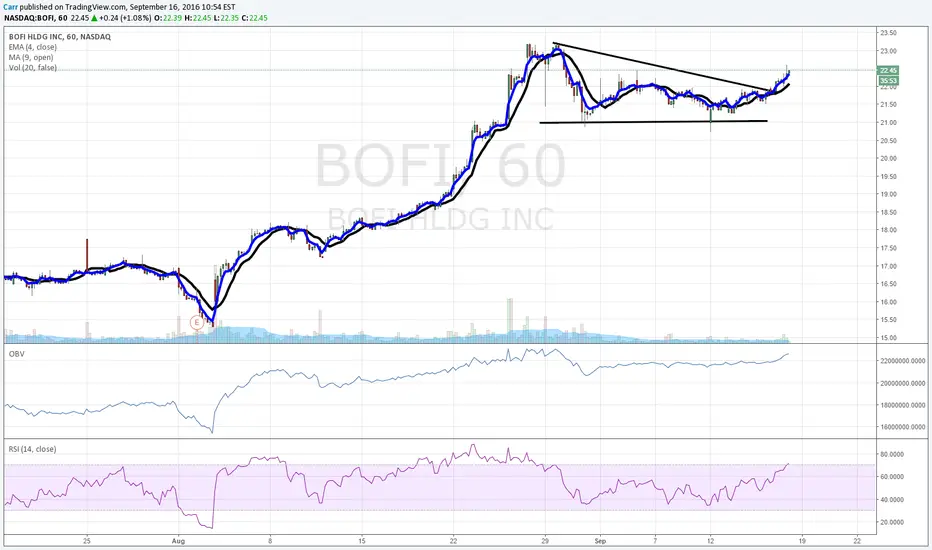Screen dimensions: 932x550
Task: Click the 'H:22.45' high value
Action: [197, 18]
